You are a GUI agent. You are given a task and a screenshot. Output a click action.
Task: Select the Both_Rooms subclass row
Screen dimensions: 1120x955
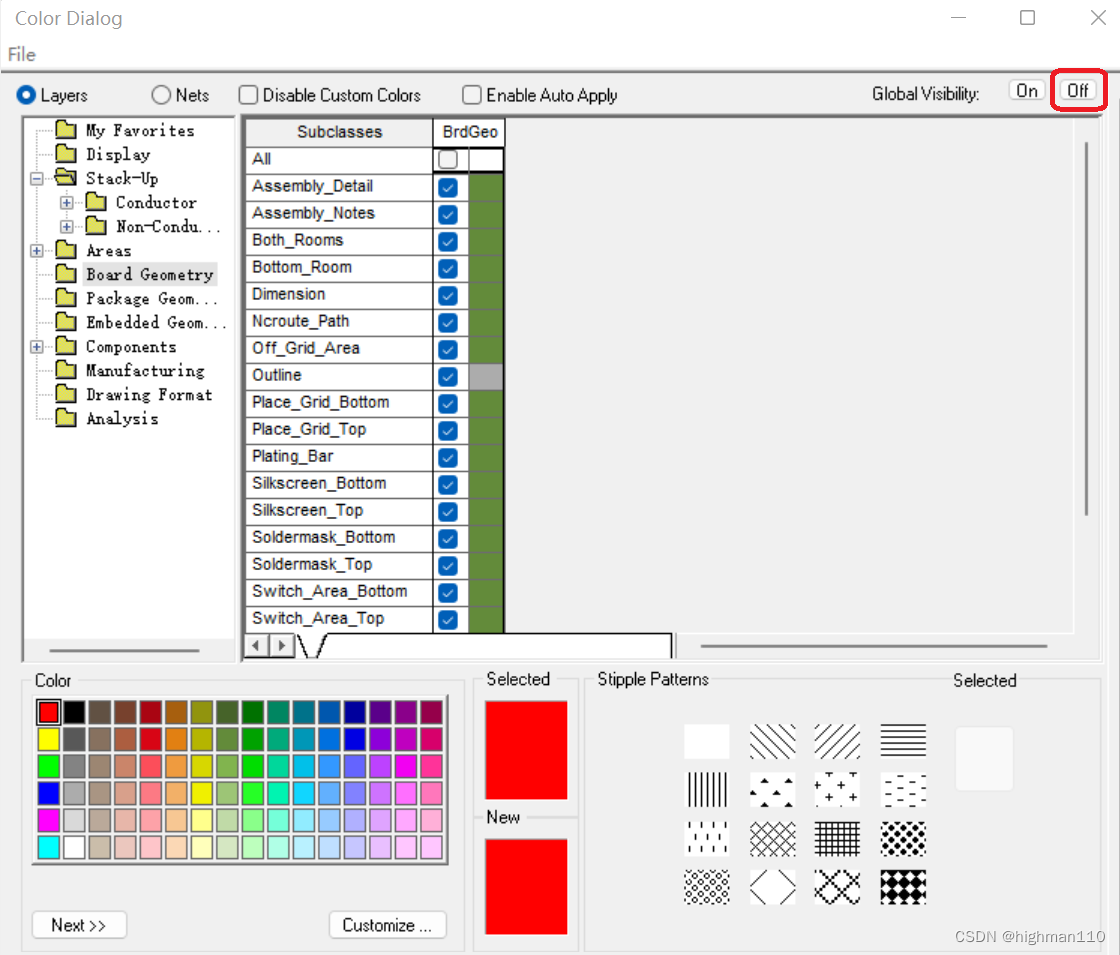pyautogui.click(x=339, y=241)
